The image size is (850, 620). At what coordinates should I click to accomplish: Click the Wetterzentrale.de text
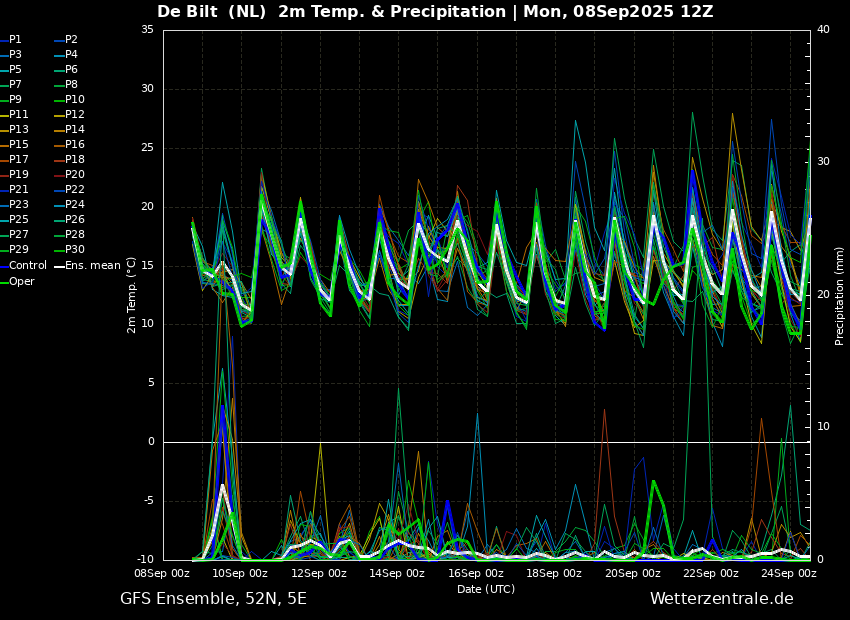click(x=722, y=599)
